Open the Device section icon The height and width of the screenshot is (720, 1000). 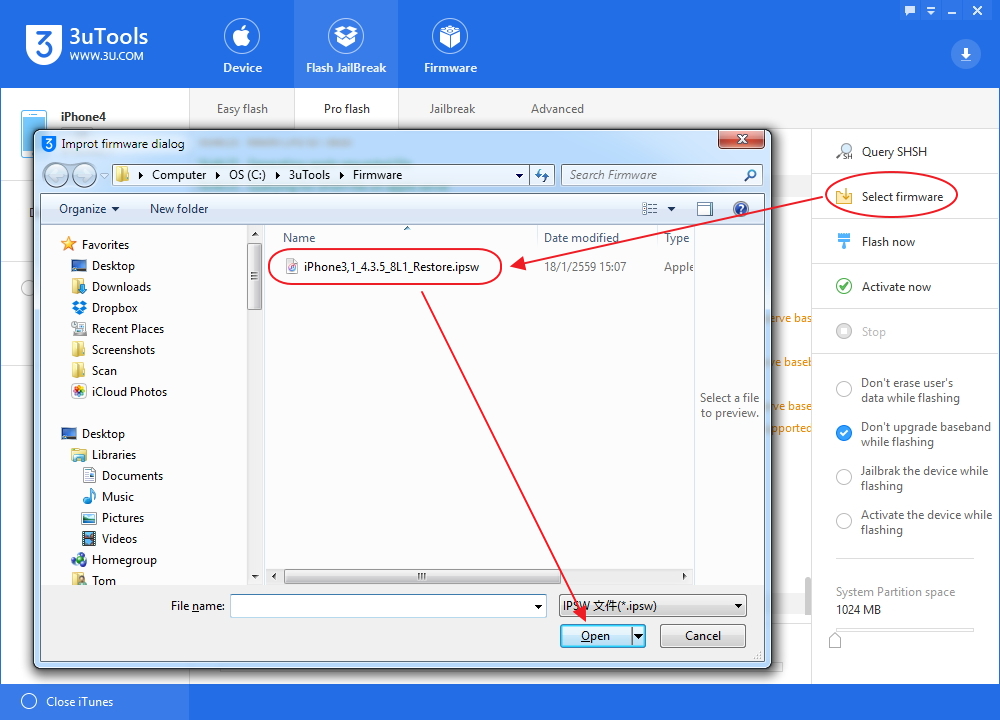tap(242, 36)
